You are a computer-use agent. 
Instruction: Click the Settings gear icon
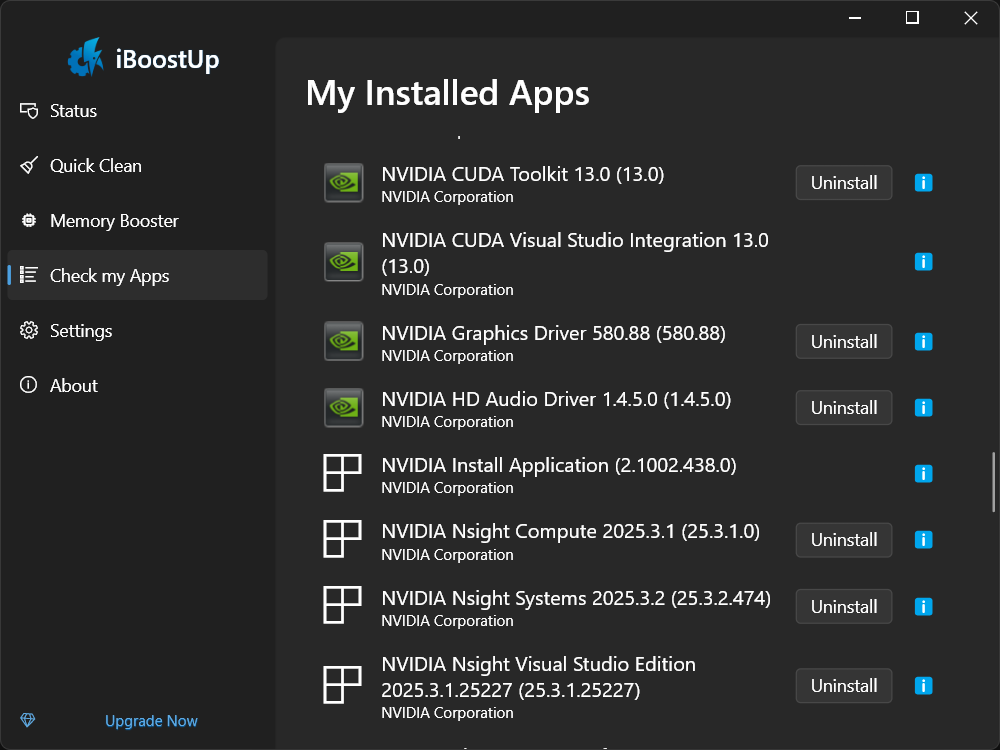[x=29, y=330]
